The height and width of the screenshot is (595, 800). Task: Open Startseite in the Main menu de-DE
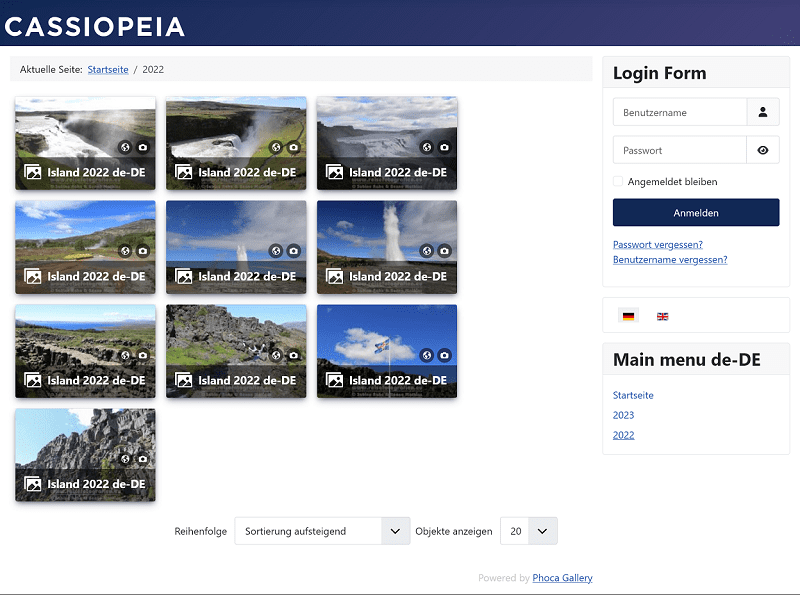pyautogui.click(x=633, y=395)
